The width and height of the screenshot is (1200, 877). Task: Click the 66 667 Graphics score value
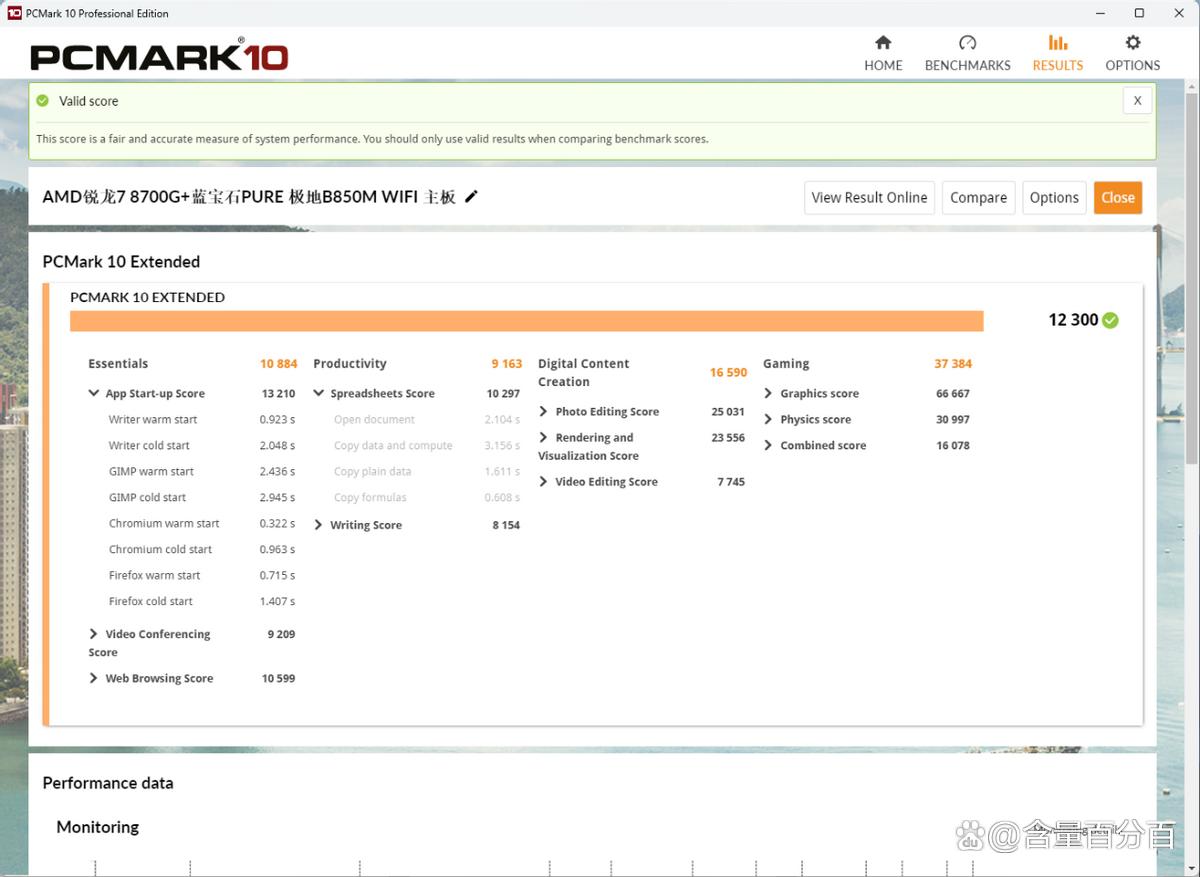pos(953,394)
